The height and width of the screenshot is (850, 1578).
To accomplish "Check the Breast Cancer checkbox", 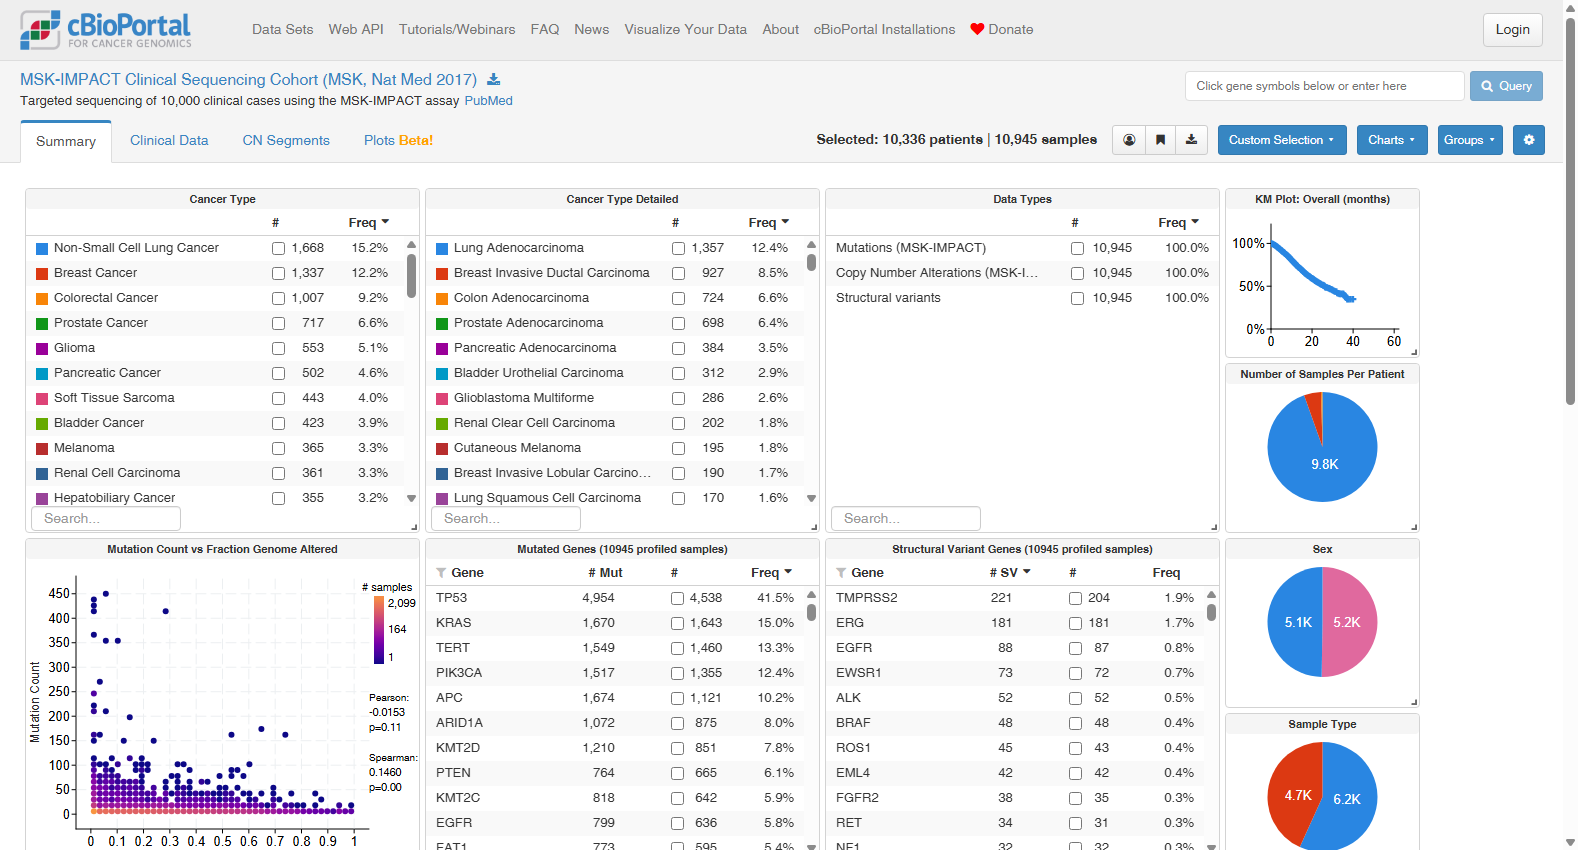I will click(279, 273).
